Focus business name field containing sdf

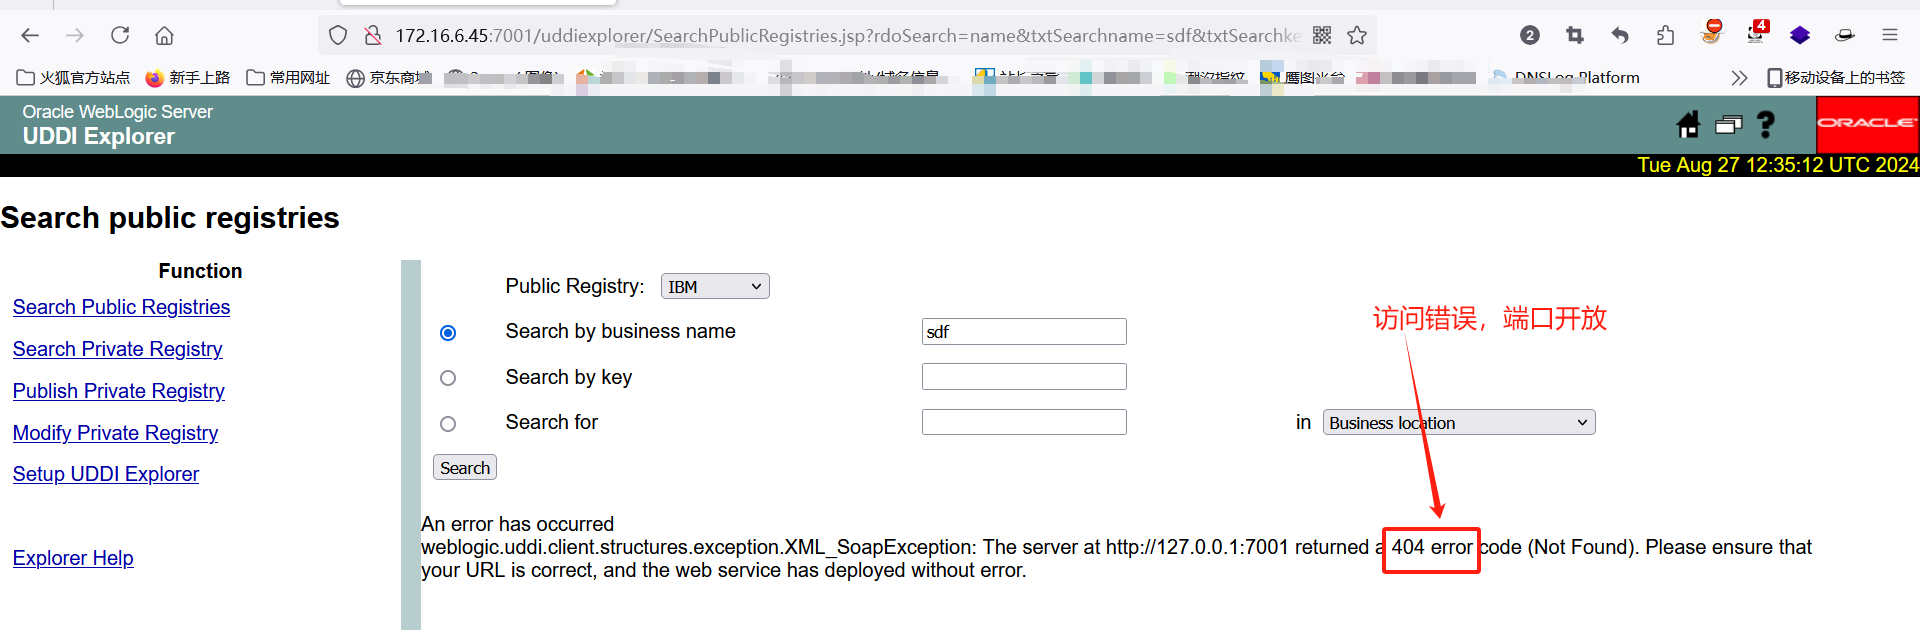[x=1024, y=332]
